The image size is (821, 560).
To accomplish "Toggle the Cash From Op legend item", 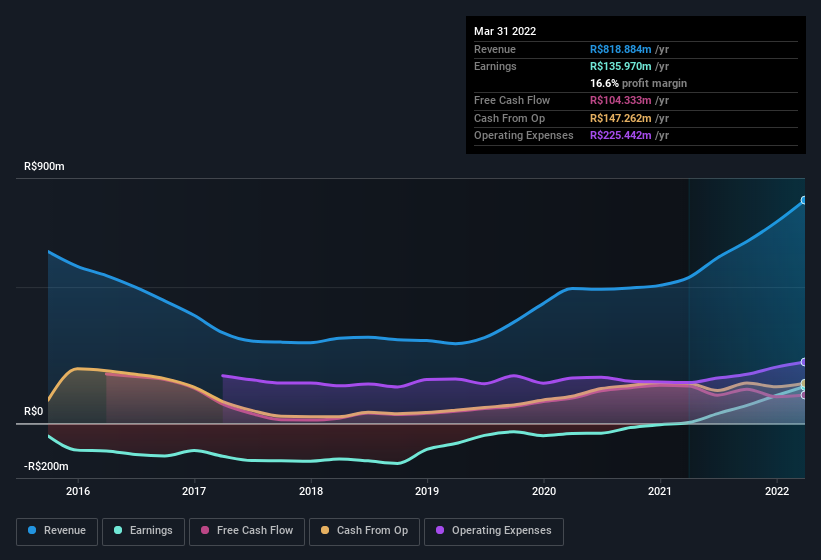I will point(362,531).
